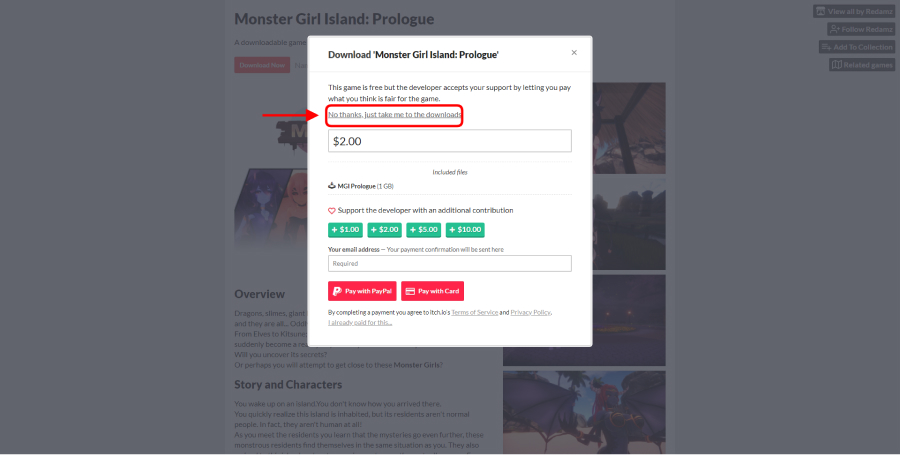Click the heart icon beside Support the developer

point(332,211)
